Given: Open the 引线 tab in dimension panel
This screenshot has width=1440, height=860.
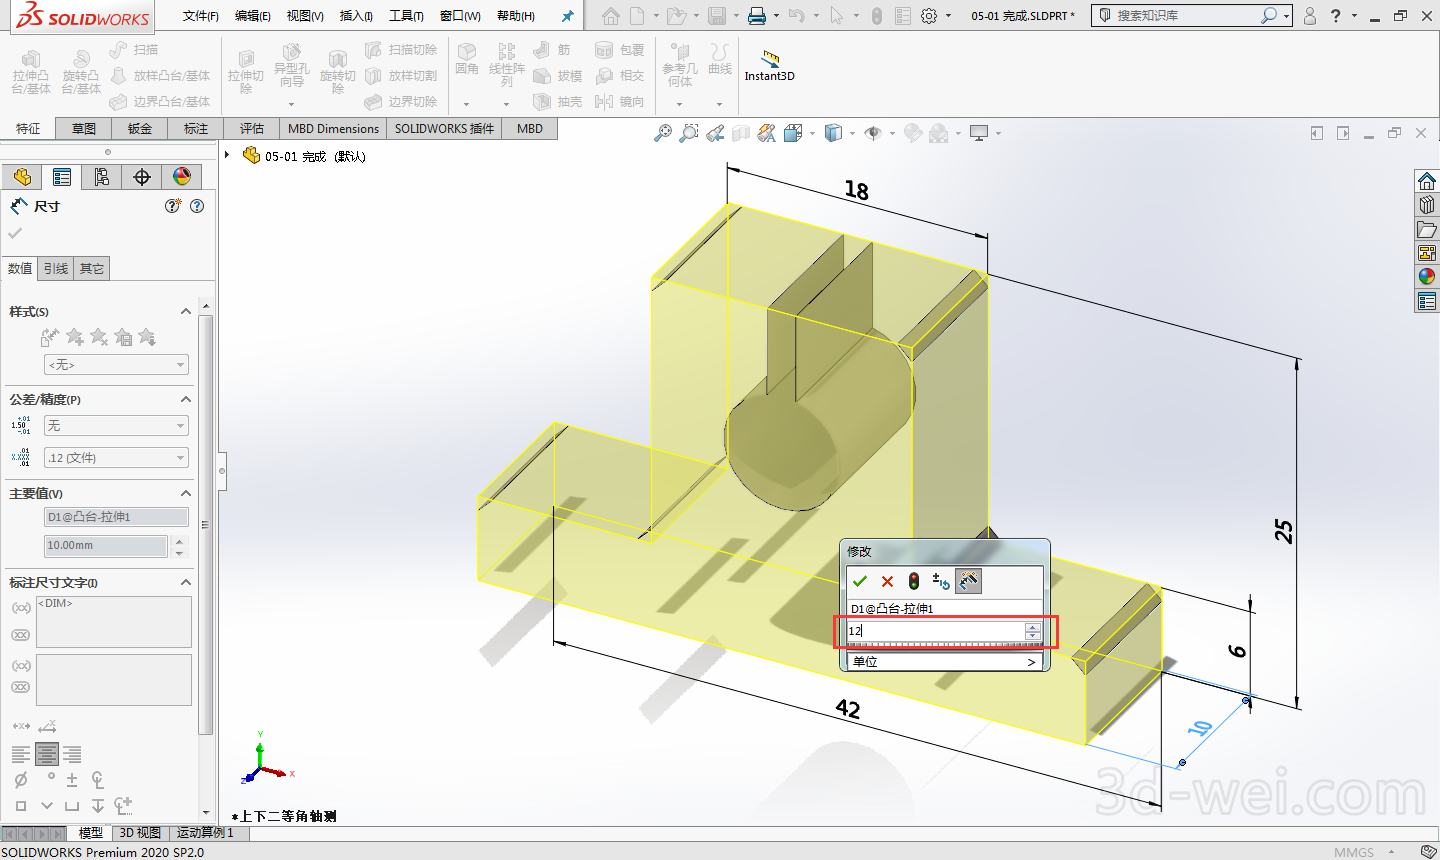Looking at the screenshot, I should click(56, 268).
